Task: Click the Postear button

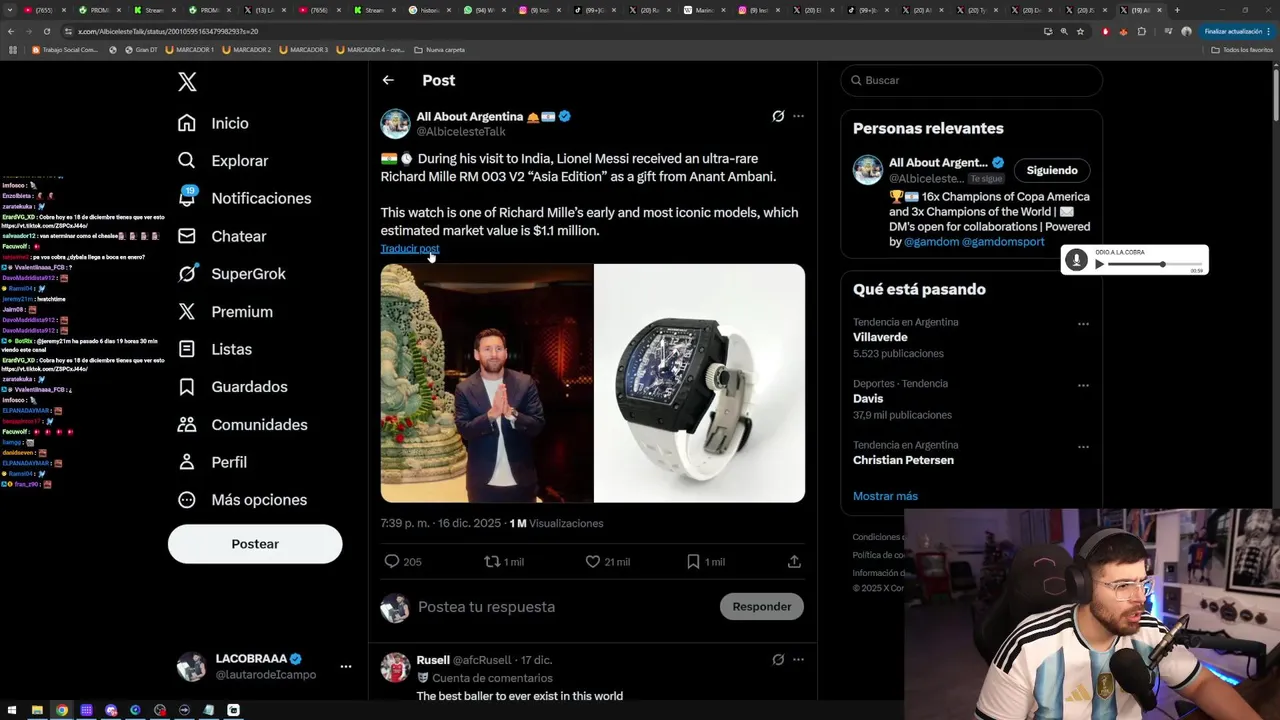Action: click(255, 544)
